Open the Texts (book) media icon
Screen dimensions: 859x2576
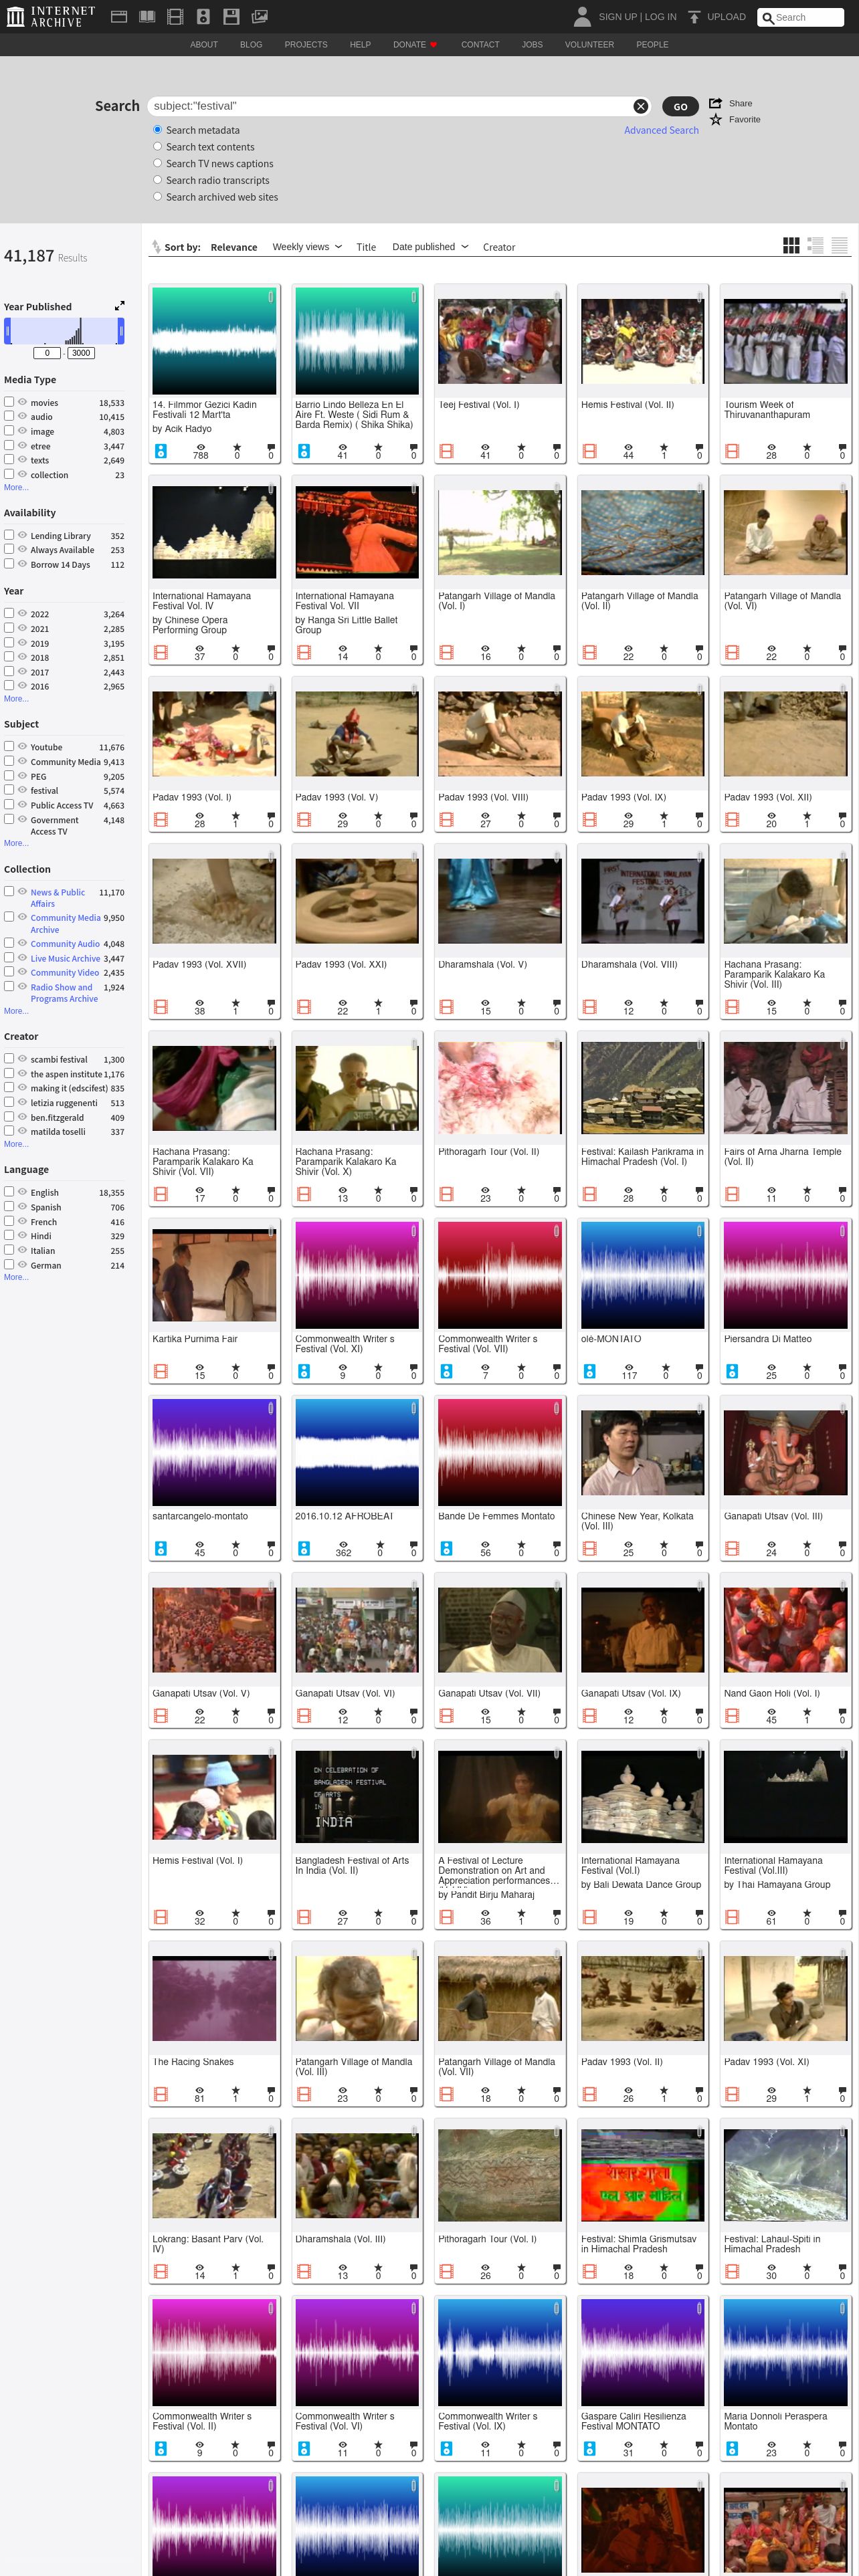click(x=147, y=16)
